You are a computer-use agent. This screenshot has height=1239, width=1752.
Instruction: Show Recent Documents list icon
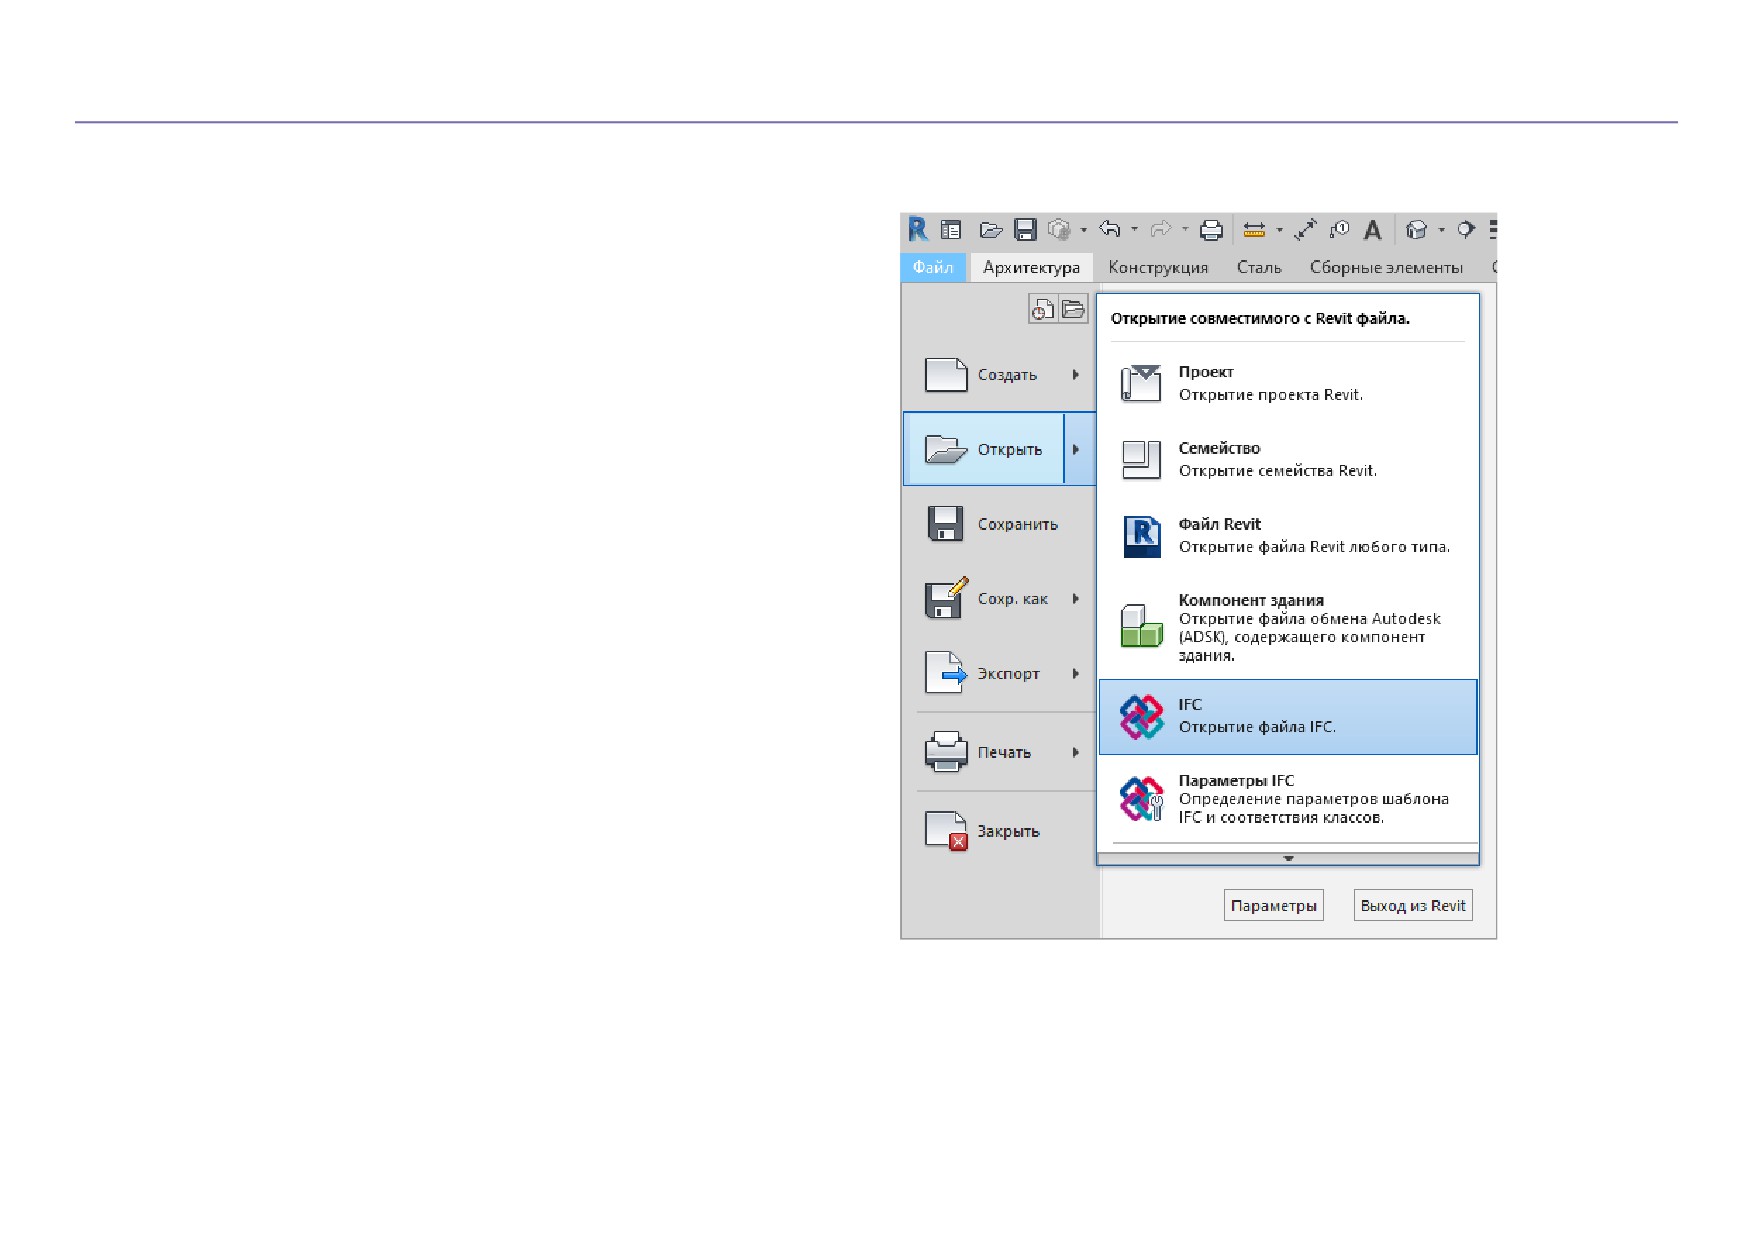click(x=1043, y=309)
